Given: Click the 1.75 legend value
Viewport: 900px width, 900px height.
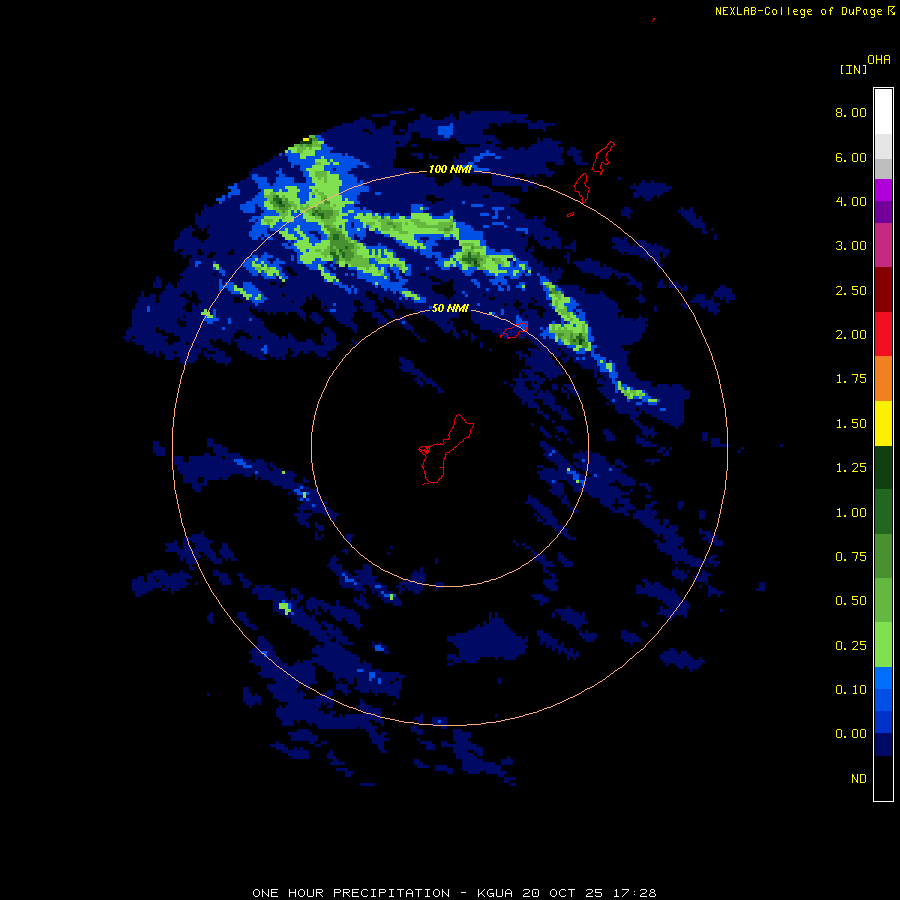Looking at the screenshot, I should (851, 379).
